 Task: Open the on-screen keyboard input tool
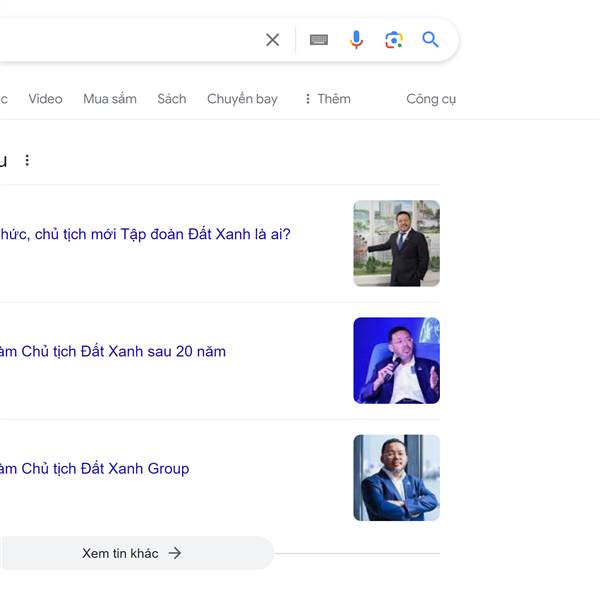319,39
